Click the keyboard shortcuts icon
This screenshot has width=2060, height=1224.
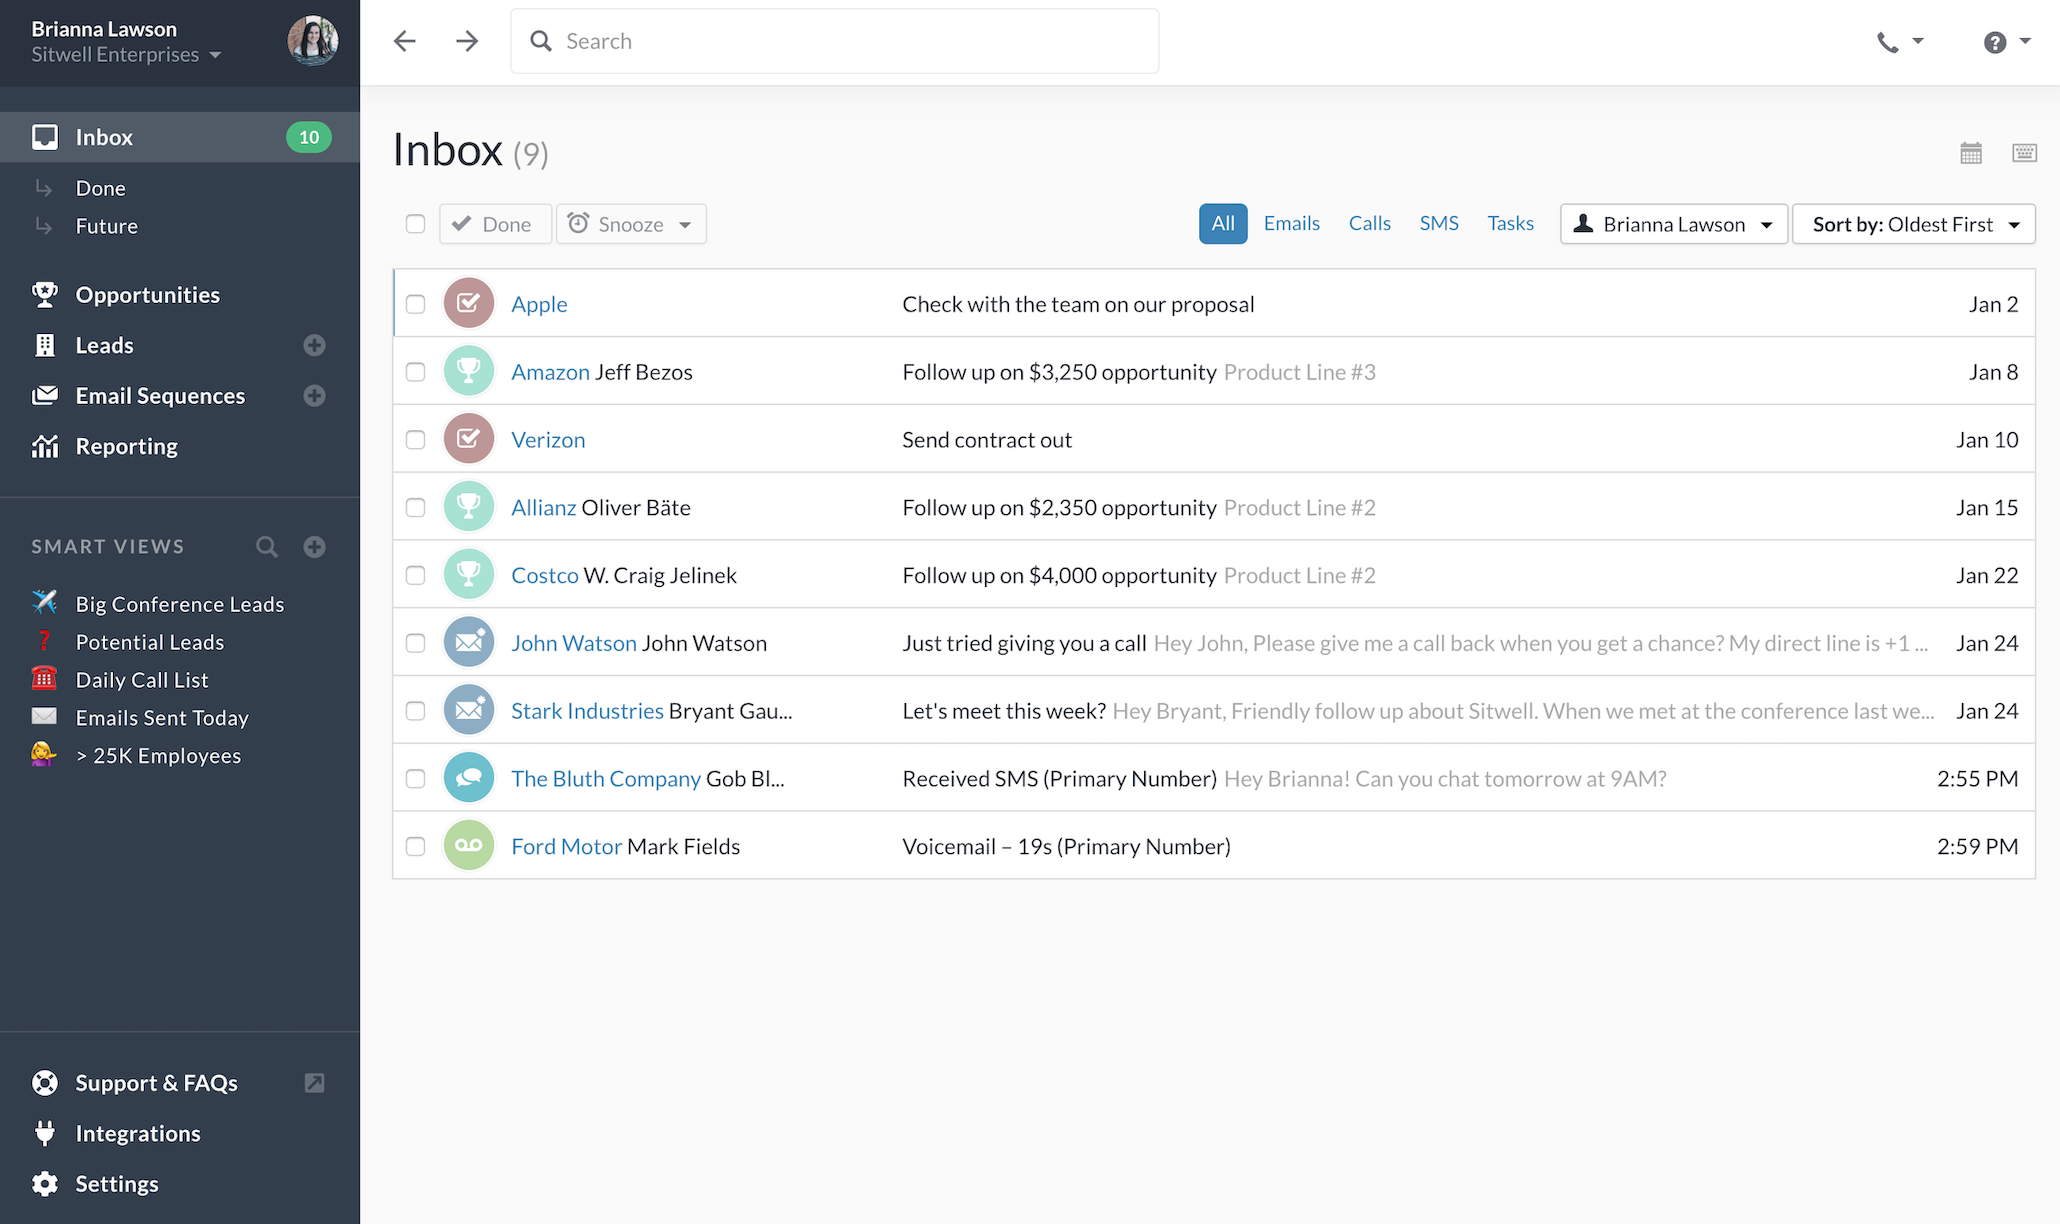click(2024, 153)
